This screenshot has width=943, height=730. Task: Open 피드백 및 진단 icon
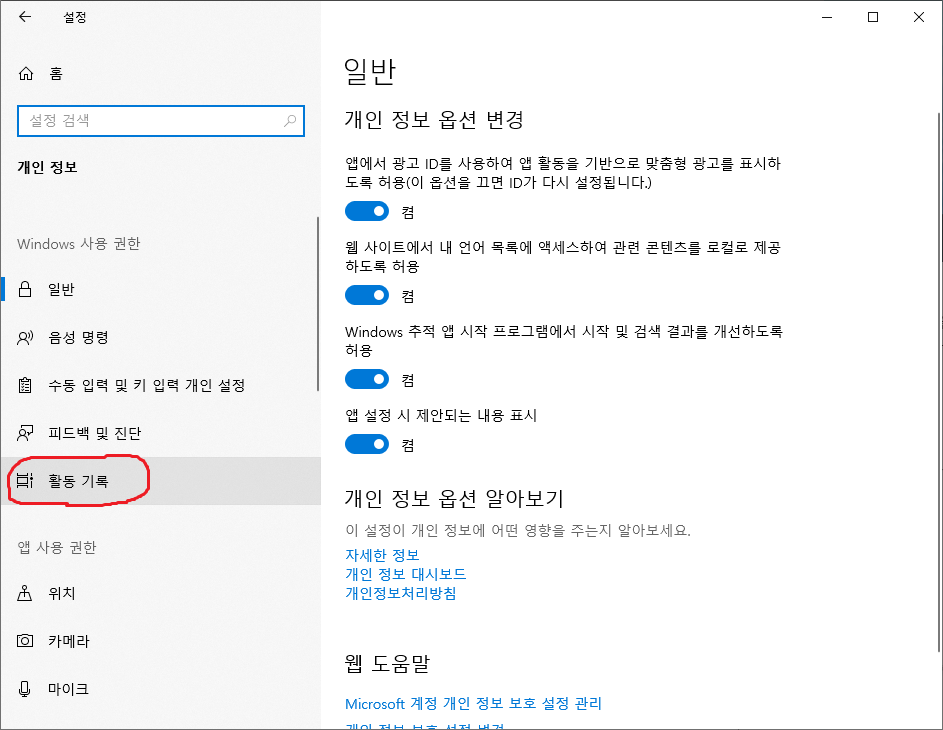(26, 434)
